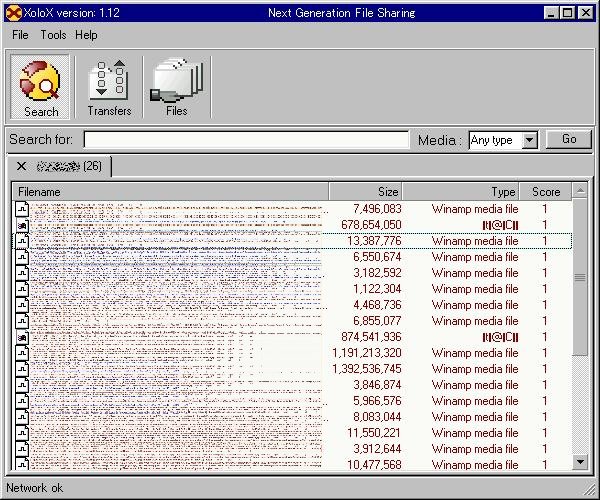Click the window resize grip in status bar
The width and height of the screenshot is (600, 500).
tap(587, 490)
